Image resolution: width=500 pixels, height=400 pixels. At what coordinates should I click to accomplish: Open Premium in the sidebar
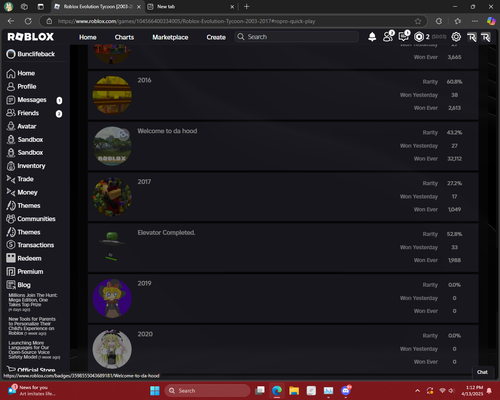pos(25,272)
